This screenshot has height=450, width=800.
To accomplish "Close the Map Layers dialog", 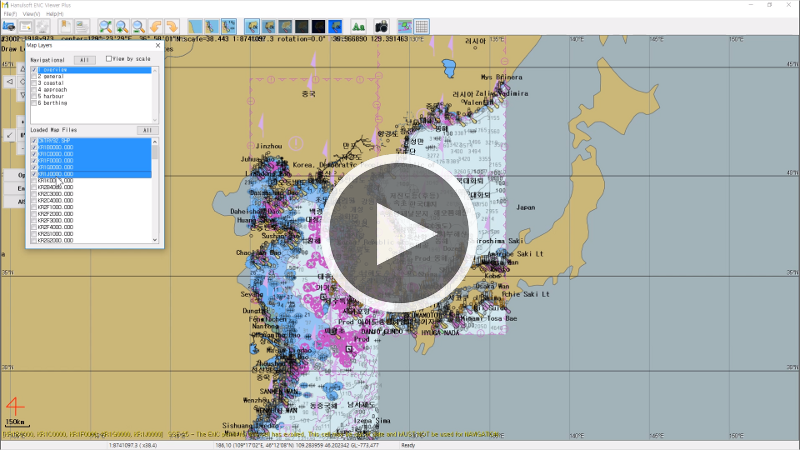I will pos(157,45).
